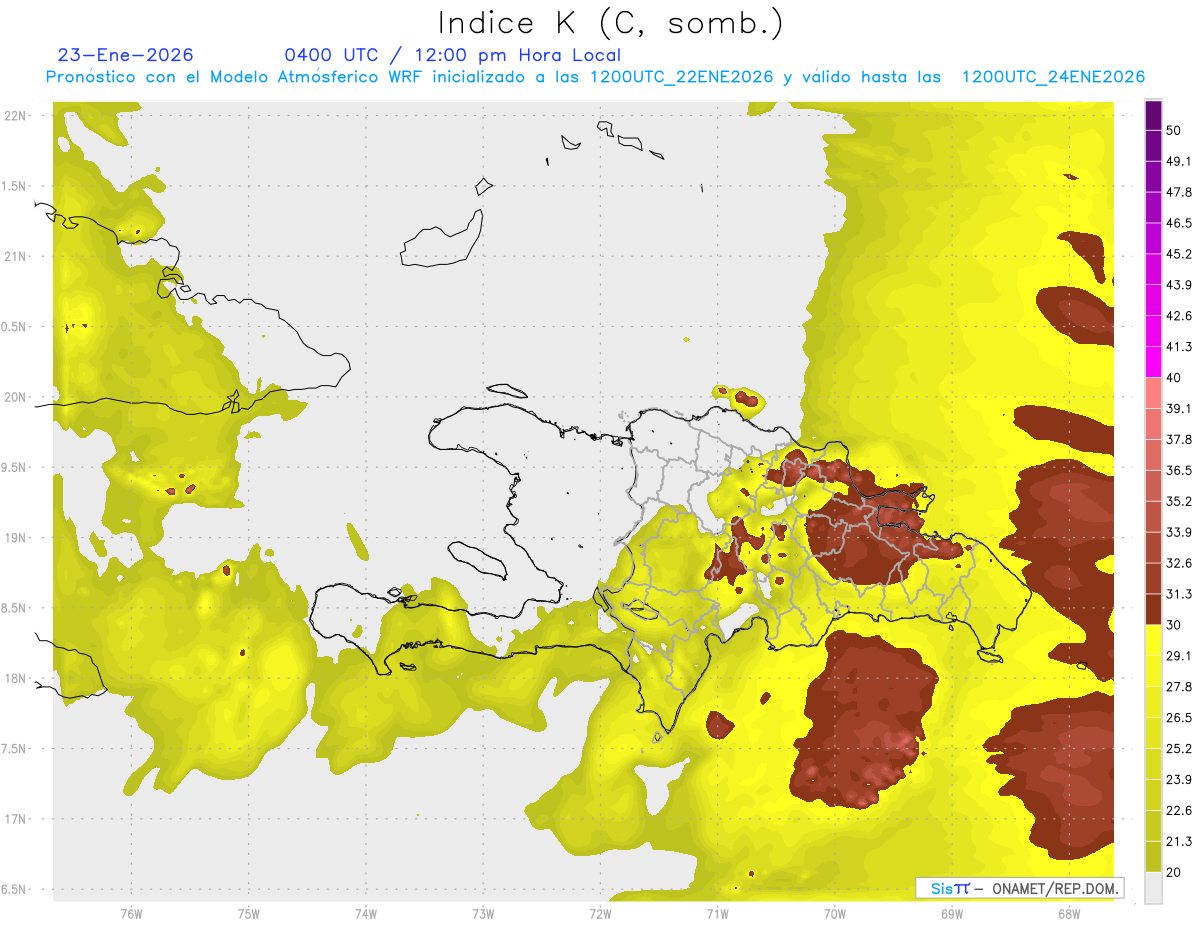Click latitude axis label '22N'
Viewport: 1200px width, 927px height.
(x=14, y=116)
